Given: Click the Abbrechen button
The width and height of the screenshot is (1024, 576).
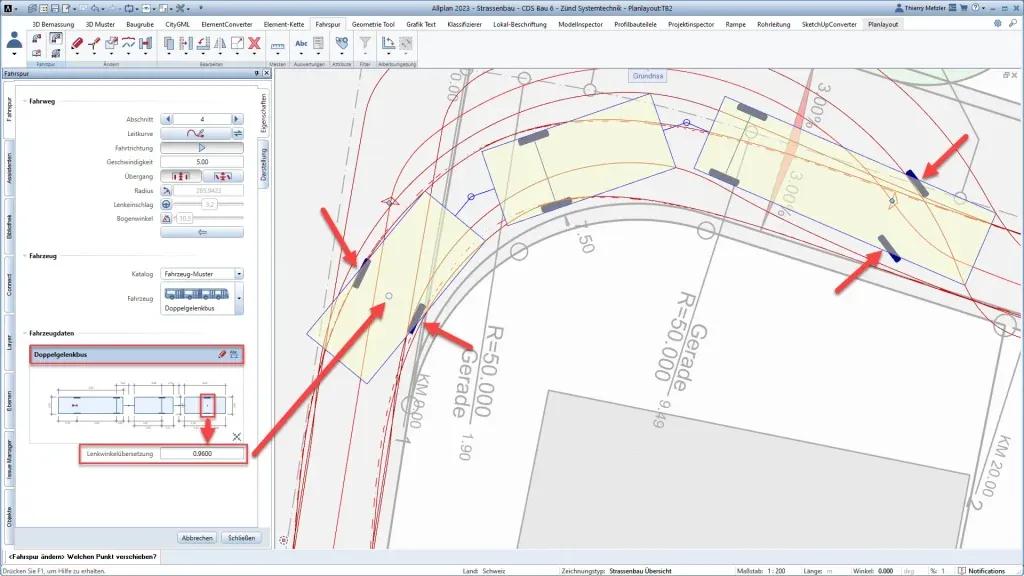Looking at the screenshot, I should click(x=196, y=537).
